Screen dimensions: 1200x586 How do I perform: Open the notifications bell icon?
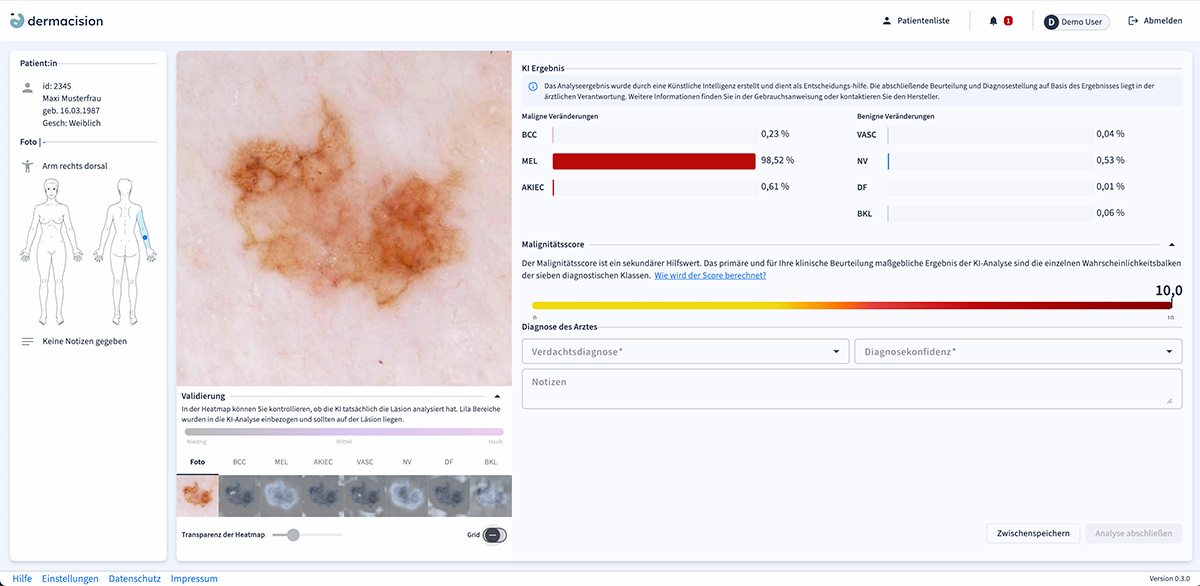[x=993, y=21]
